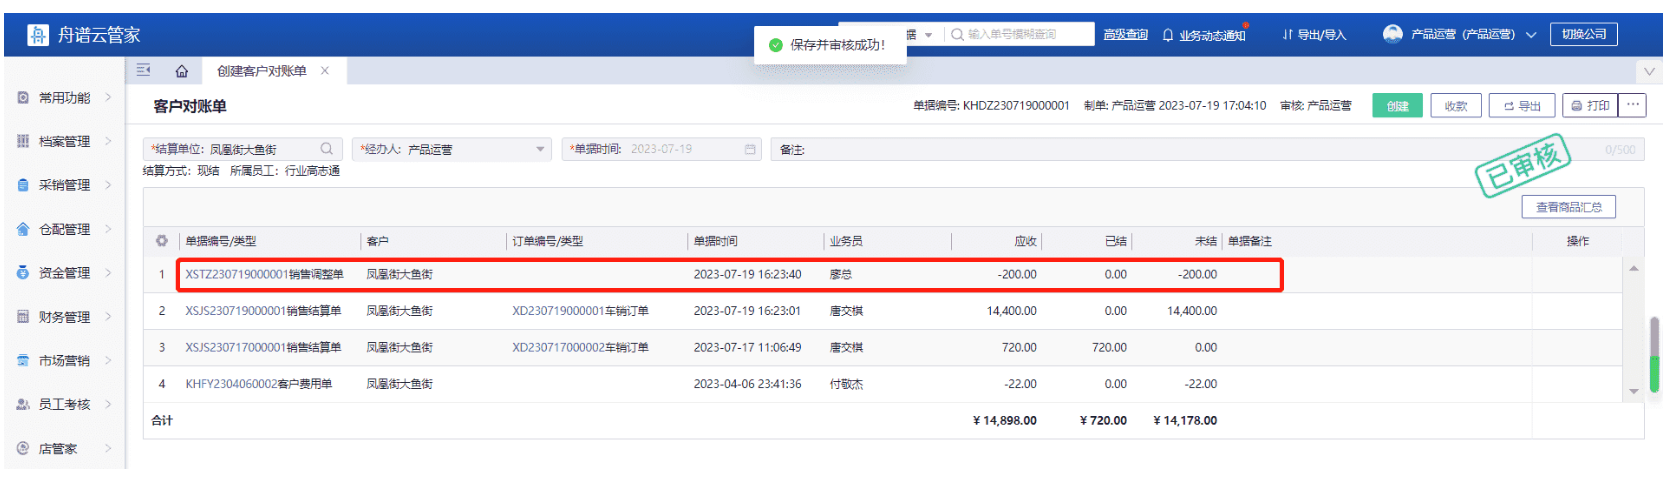1671x485 pixels.
Task: Open the 高级查询 link
Action: click(1125, 35)
